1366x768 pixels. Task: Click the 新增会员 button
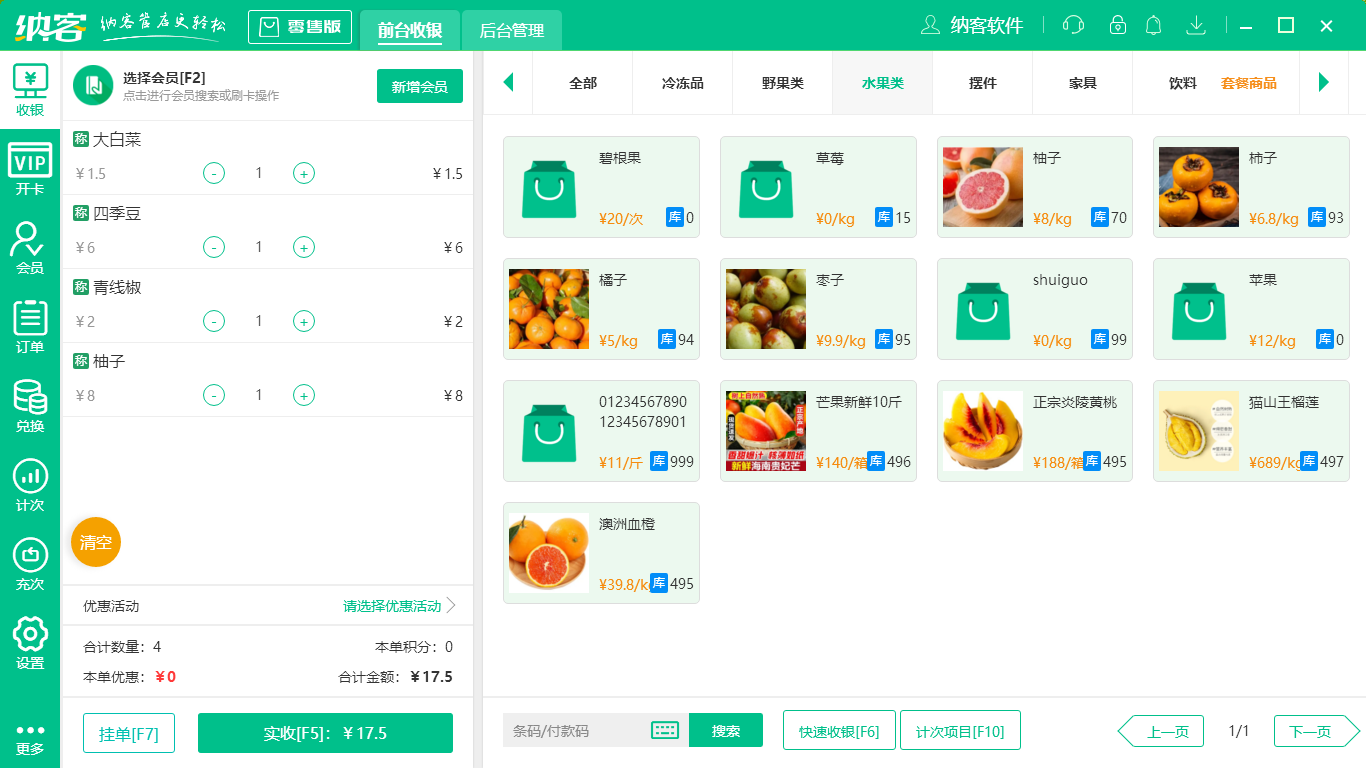click(419, 86)
